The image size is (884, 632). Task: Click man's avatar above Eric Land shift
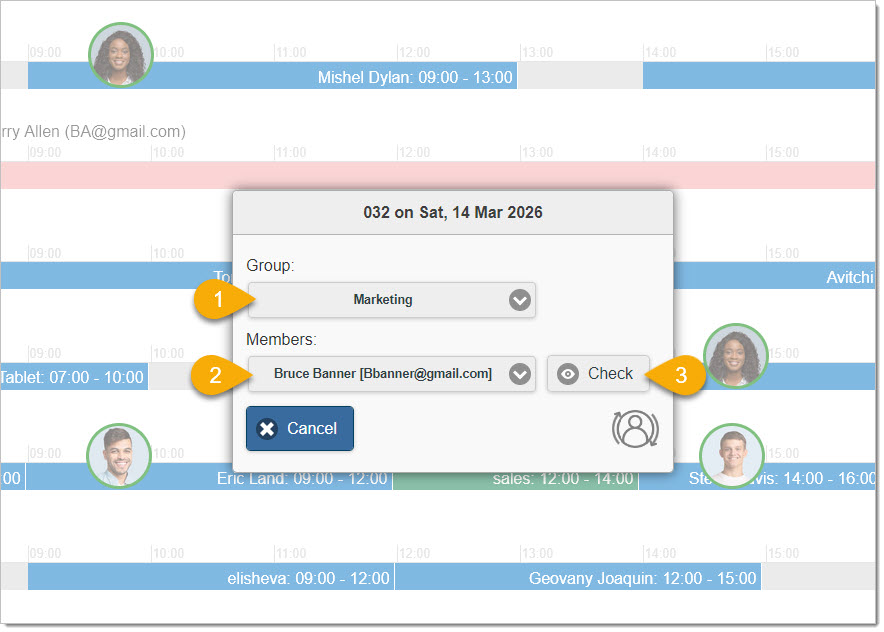tap(119, 455)
